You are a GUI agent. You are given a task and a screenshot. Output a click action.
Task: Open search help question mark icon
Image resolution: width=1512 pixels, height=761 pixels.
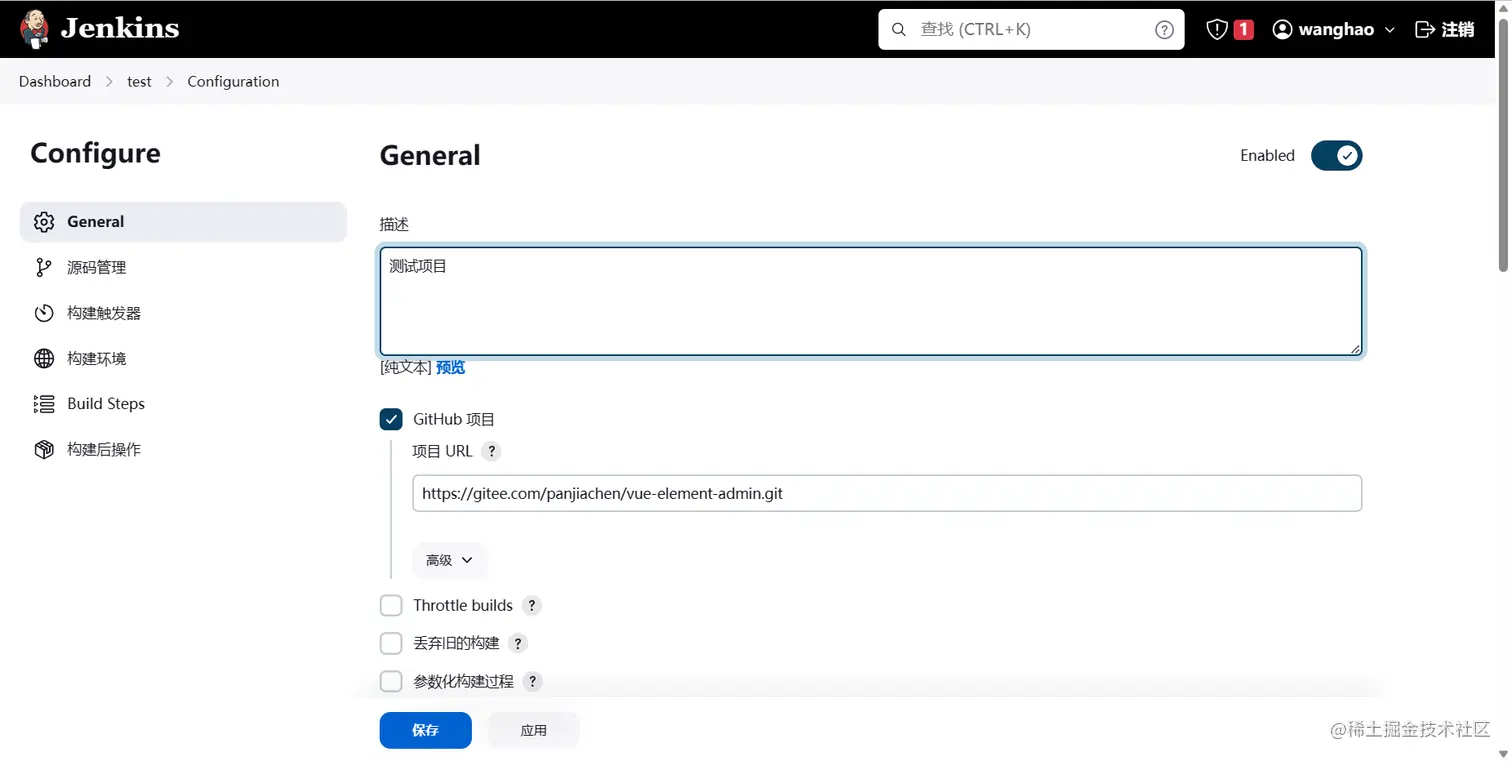point(1164,30)
